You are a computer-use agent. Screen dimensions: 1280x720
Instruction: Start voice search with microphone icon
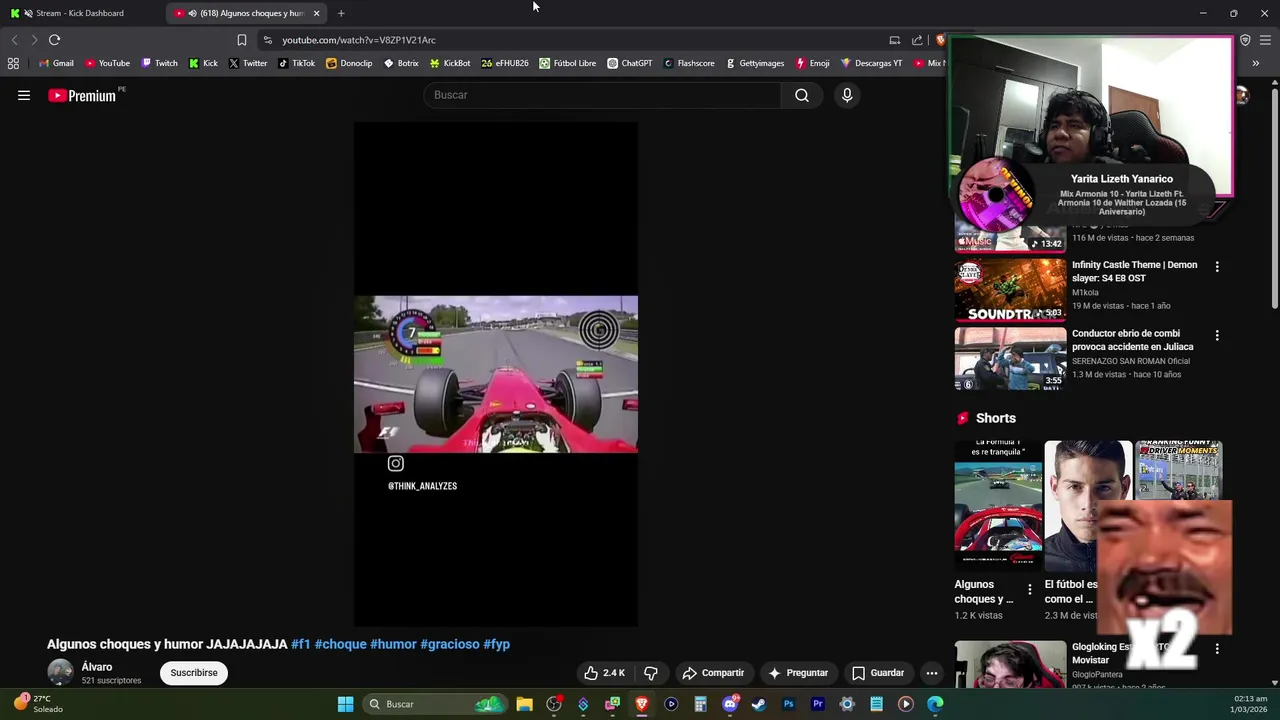pos(847,95)
